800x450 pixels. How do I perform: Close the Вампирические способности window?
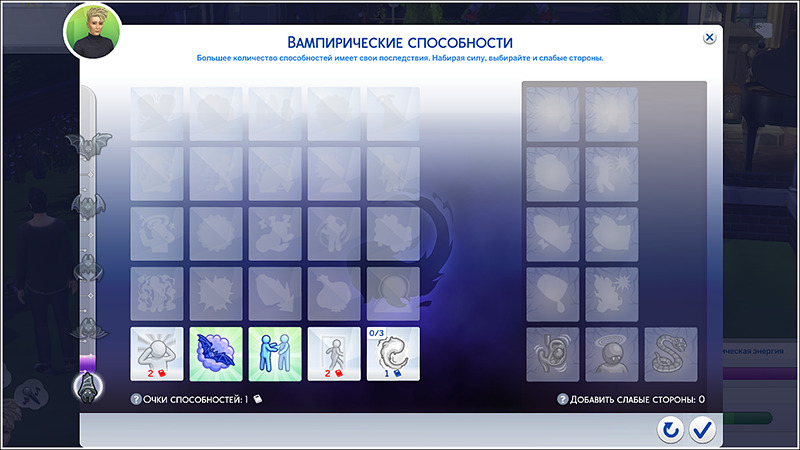coord(709,37)
